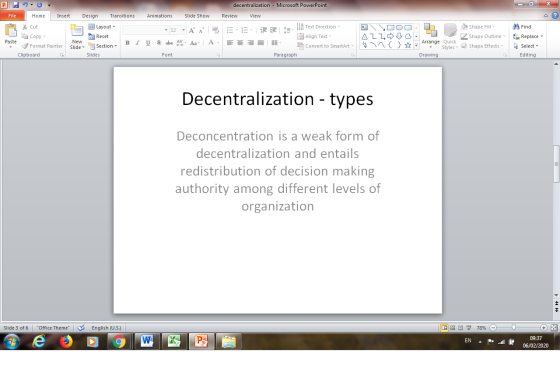Clear all formatting with the eraser icon
560x386 pixels.
(x=215, y=30)
